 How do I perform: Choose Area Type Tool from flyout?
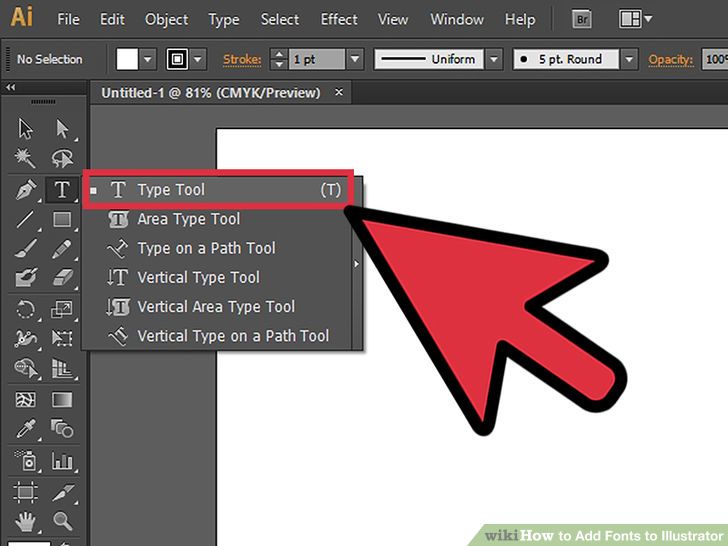click(x=218, y=219)
